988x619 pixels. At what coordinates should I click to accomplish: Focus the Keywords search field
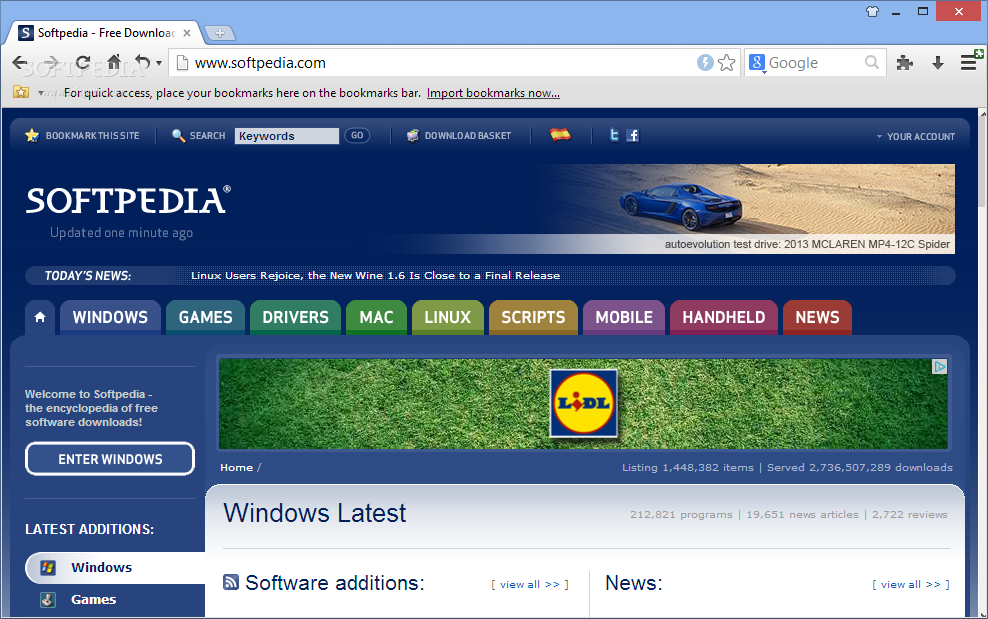pos(287,136)
